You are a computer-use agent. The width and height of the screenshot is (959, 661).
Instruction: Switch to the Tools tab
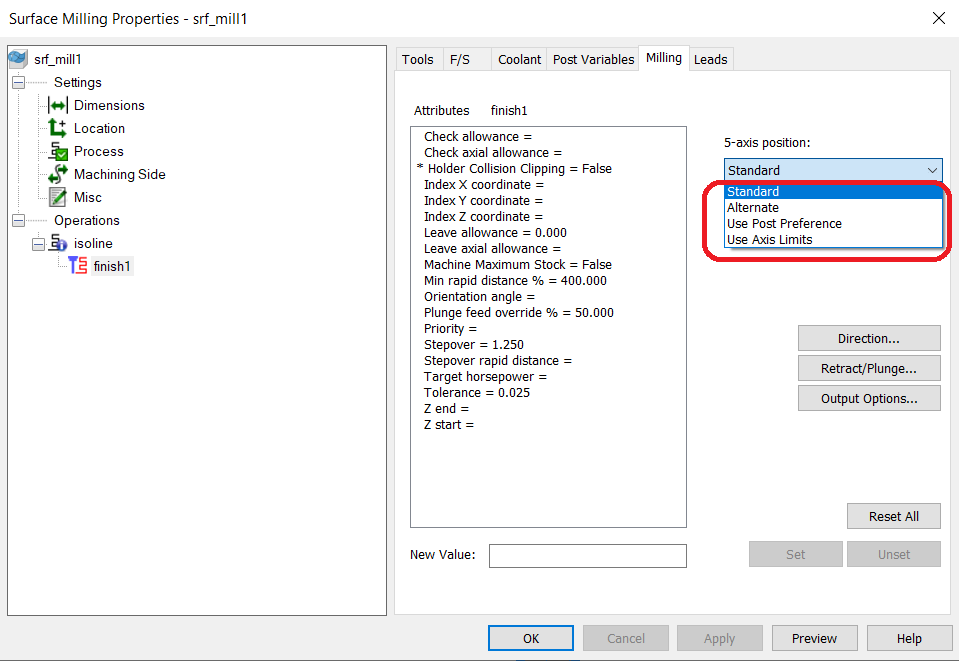pos(418,59)
